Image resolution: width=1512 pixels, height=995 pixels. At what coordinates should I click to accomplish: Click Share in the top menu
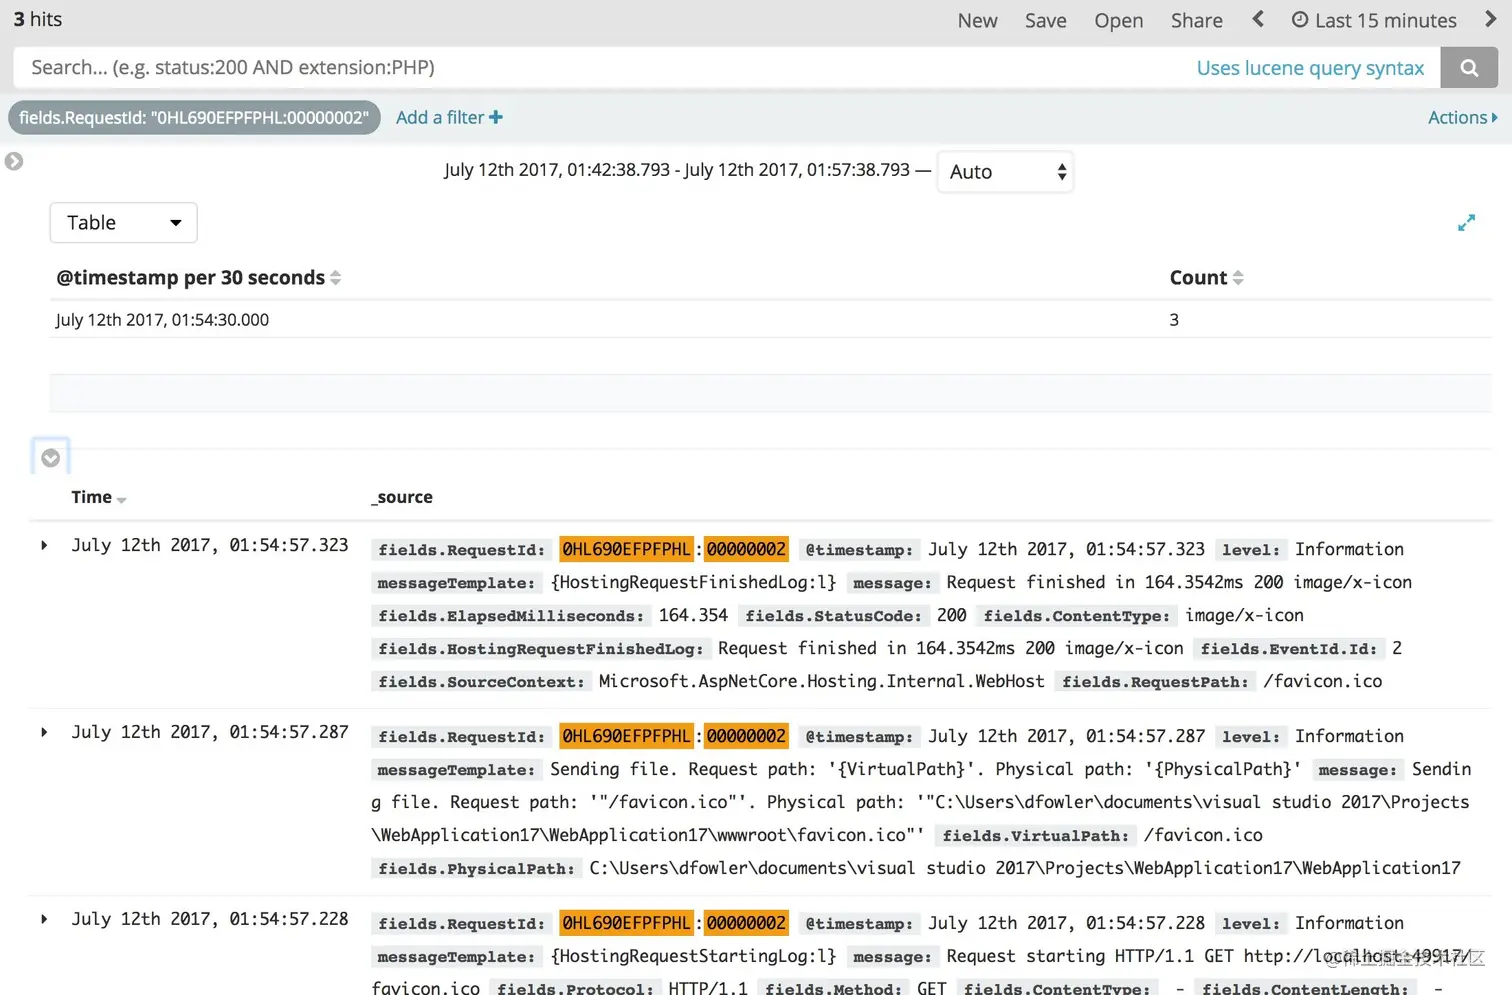(1196, 20)
